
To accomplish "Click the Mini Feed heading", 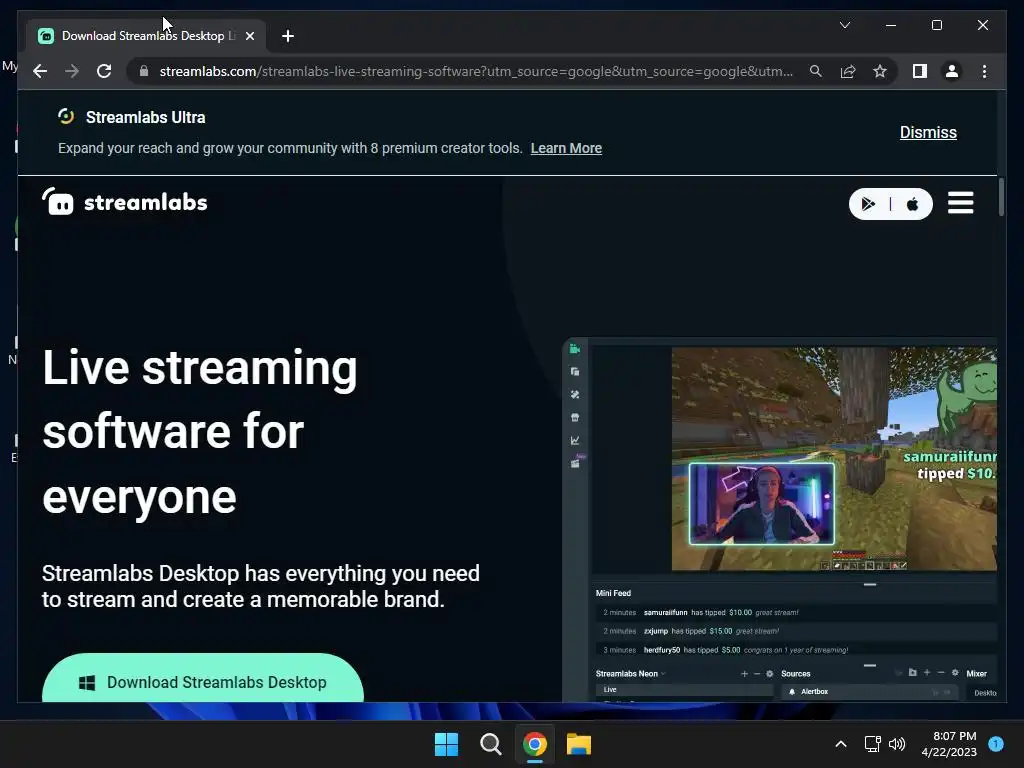I will [613, 593].
